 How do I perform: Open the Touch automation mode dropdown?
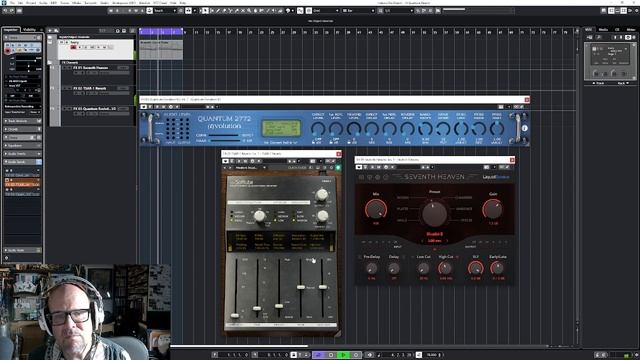(x=165, y=11)
